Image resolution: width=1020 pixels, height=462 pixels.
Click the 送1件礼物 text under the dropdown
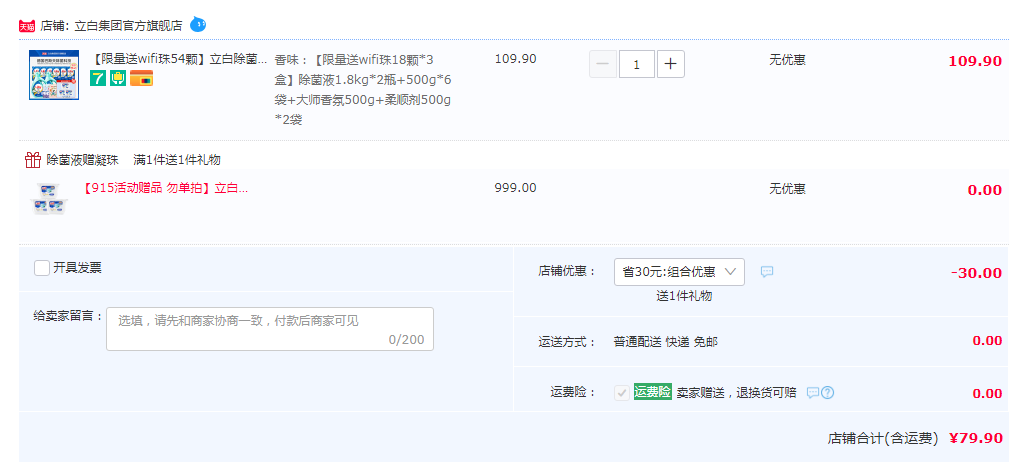tap(684, 296)
